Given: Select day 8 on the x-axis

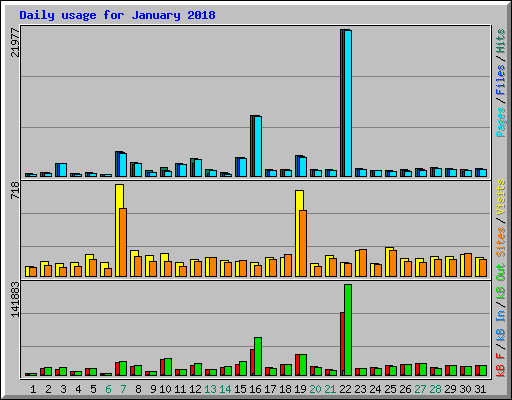Looking at the screenshot, I should click(x=138, y=389).
